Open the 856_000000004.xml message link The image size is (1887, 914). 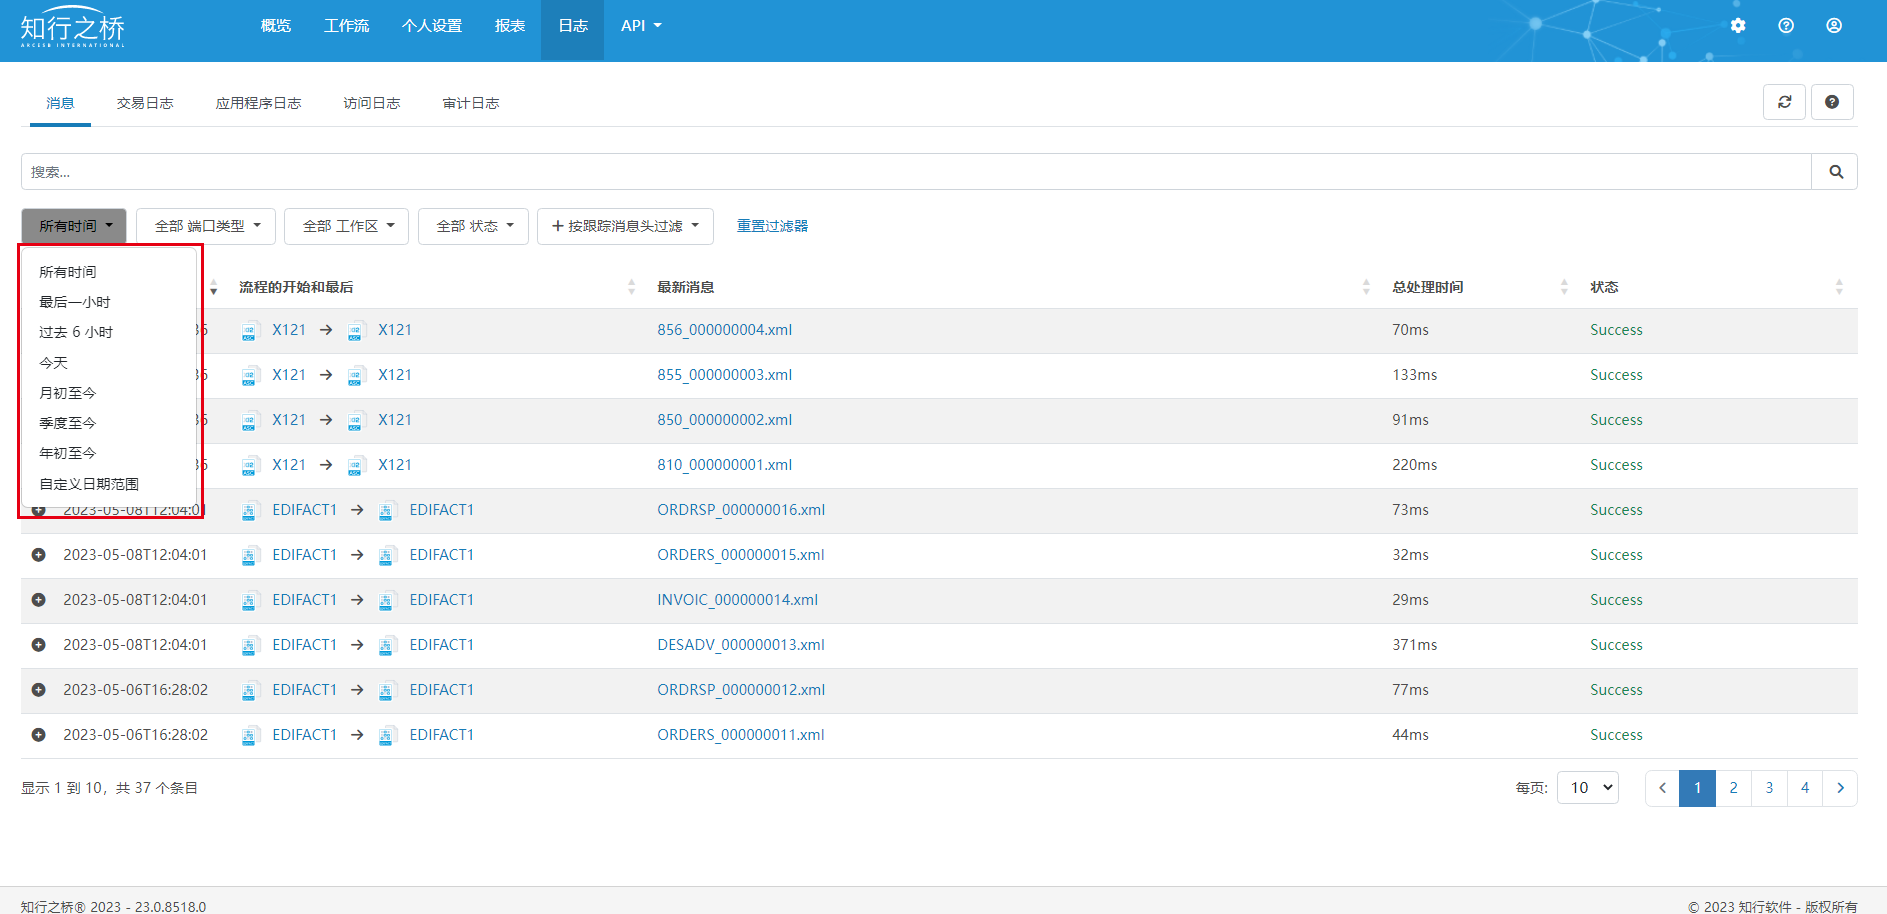click(725, 330)
